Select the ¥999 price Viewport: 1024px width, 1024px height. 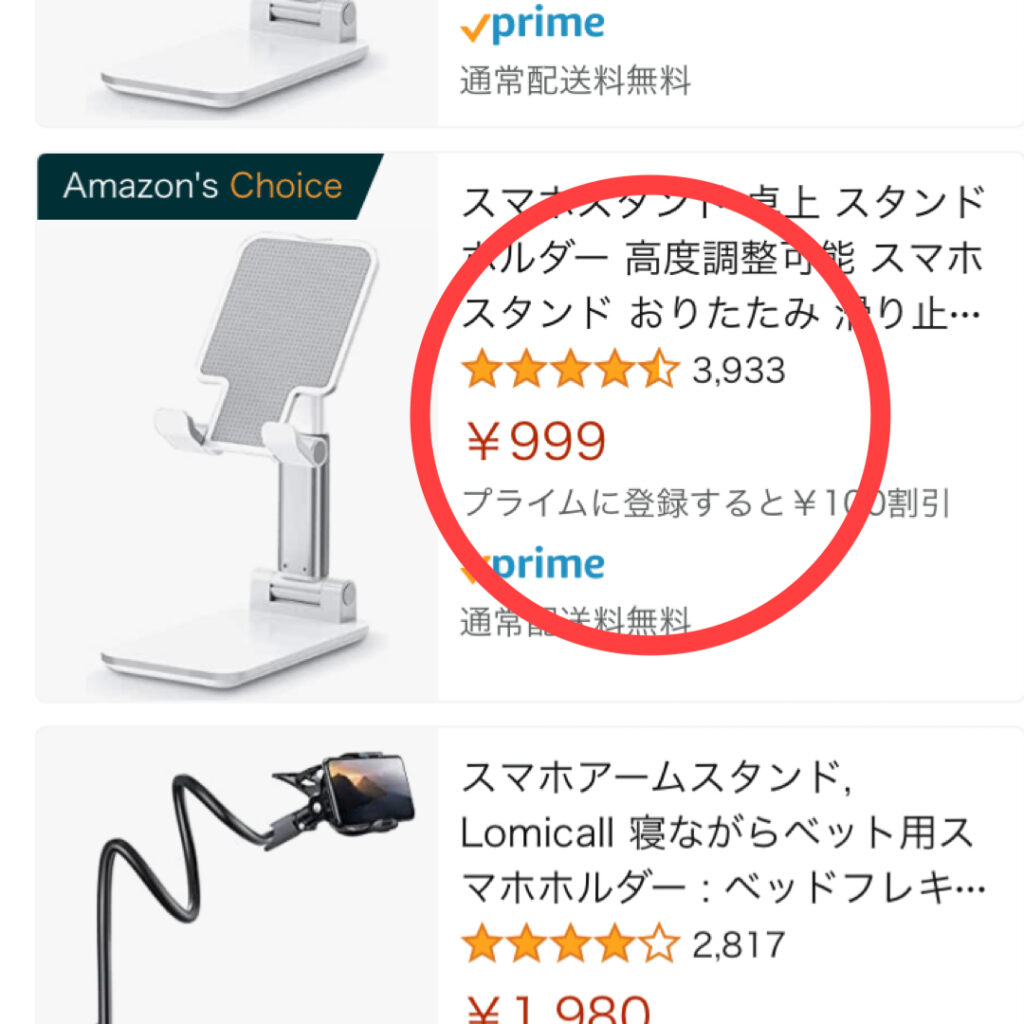[536, 441]
